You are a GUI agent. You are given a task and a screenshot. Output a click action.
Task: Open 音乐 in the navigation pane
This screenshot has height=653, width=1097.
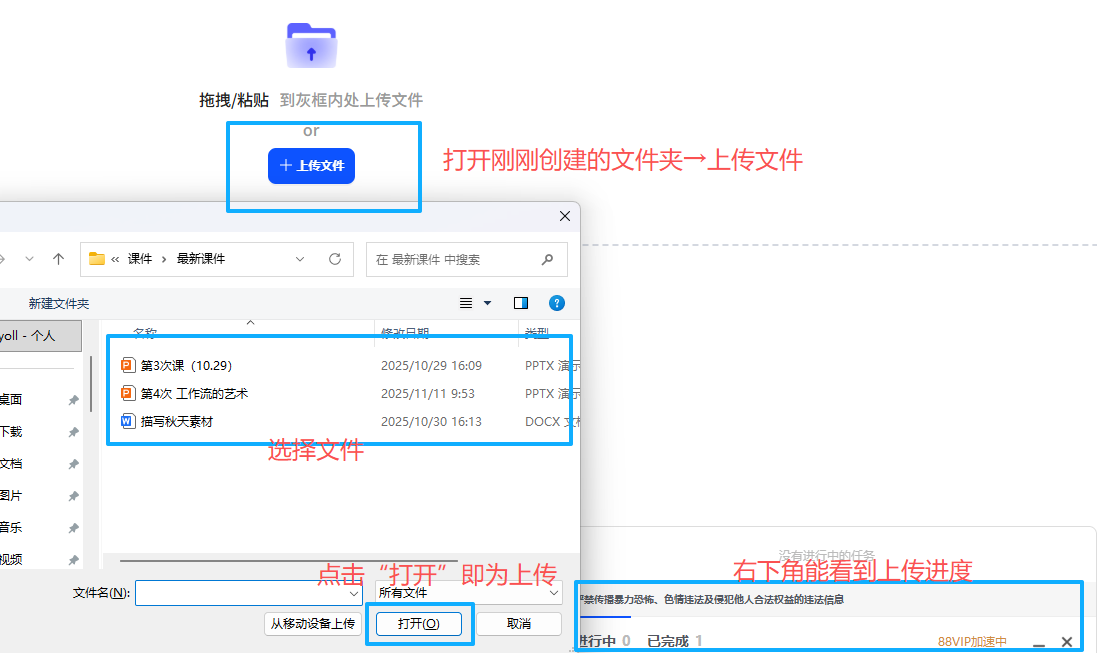[x=11, y=528]
